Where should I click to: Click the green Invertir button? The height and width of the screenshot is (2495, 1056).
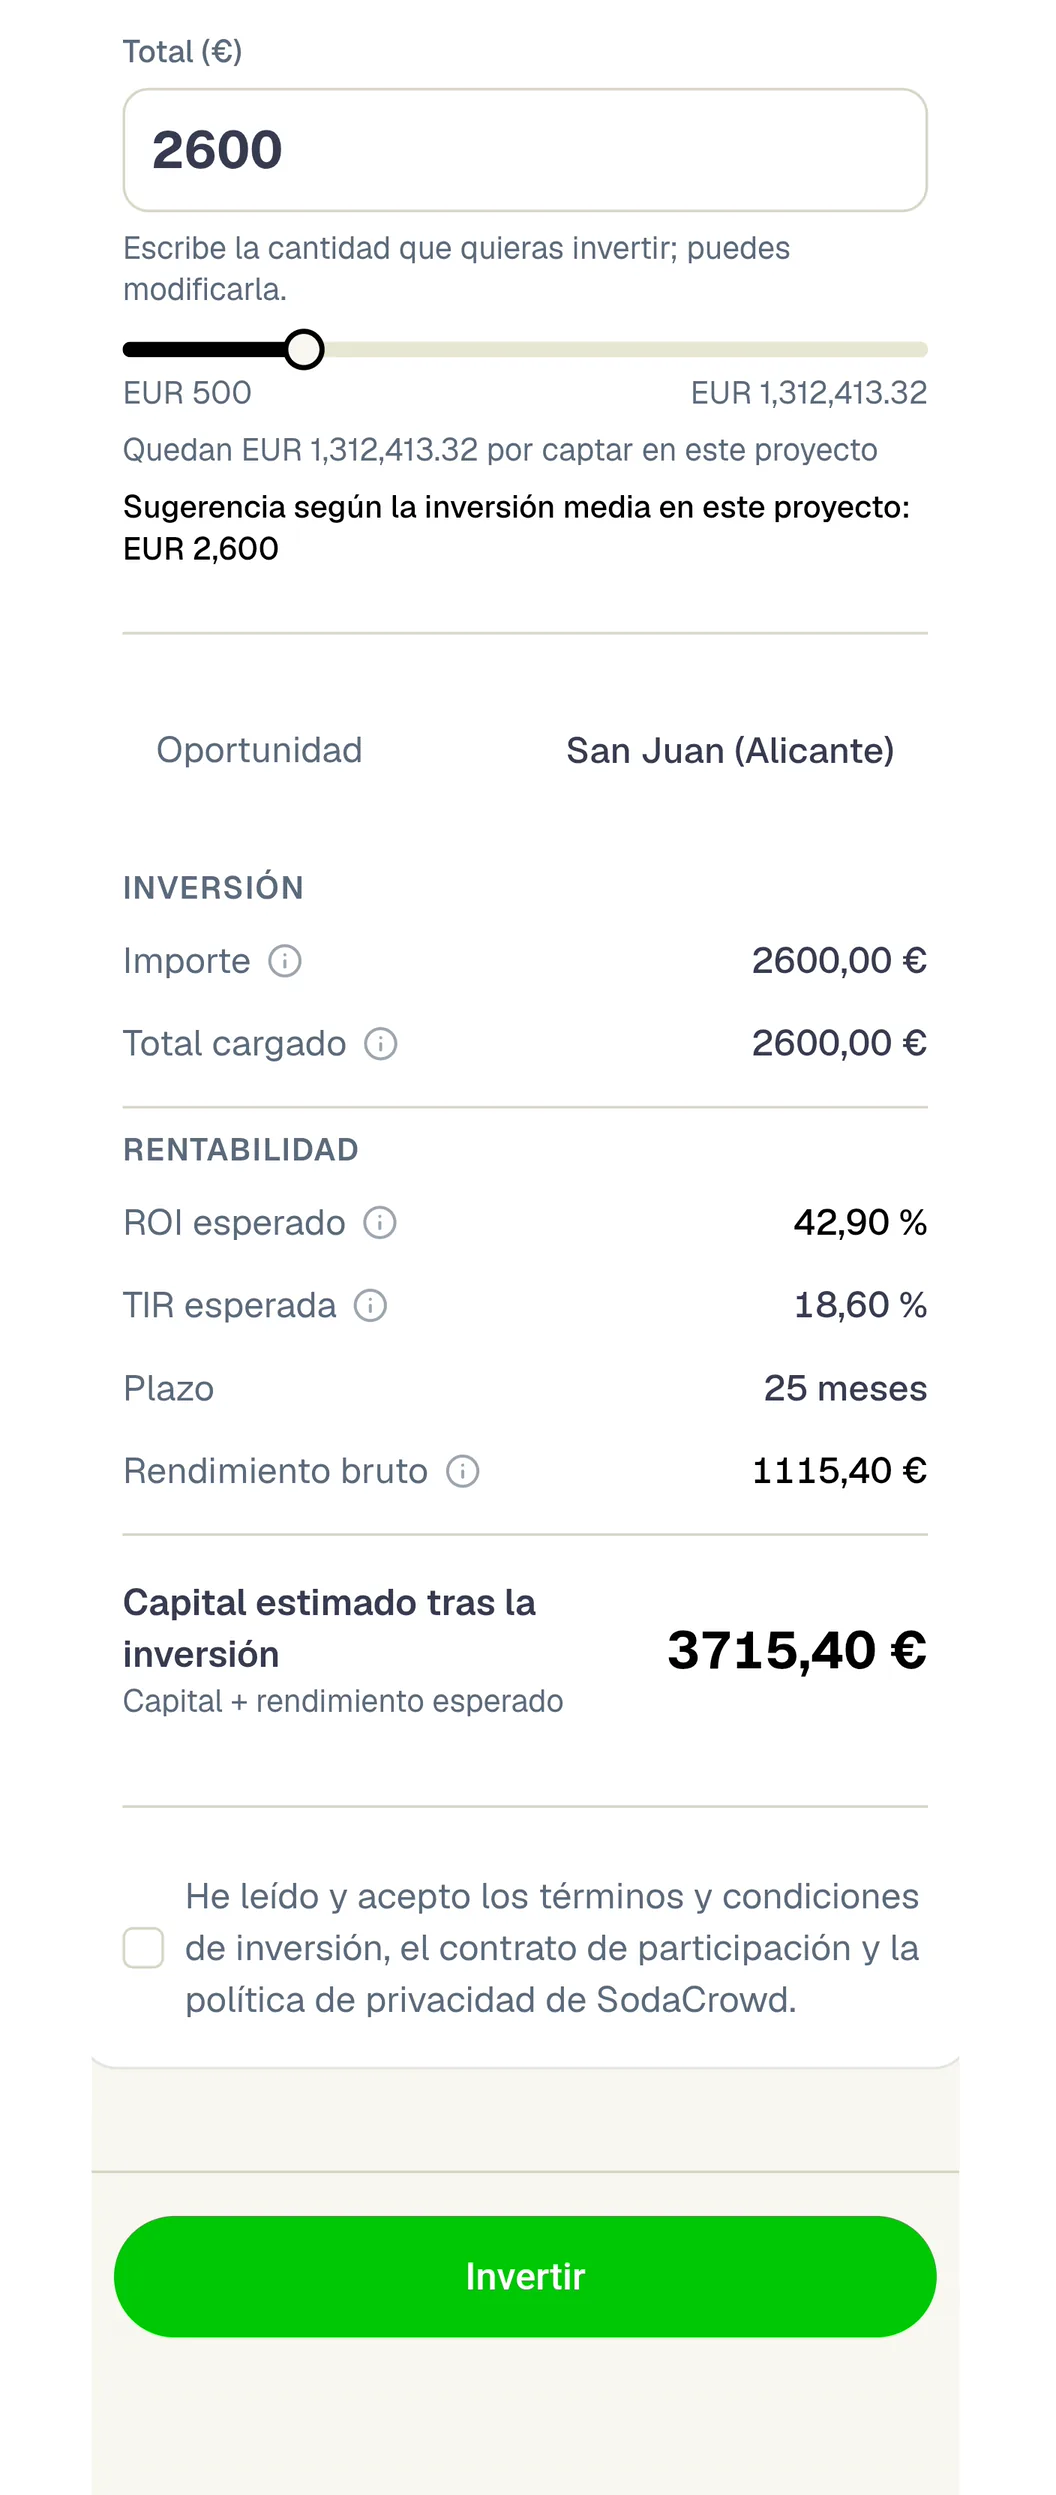pos(525,2276)
